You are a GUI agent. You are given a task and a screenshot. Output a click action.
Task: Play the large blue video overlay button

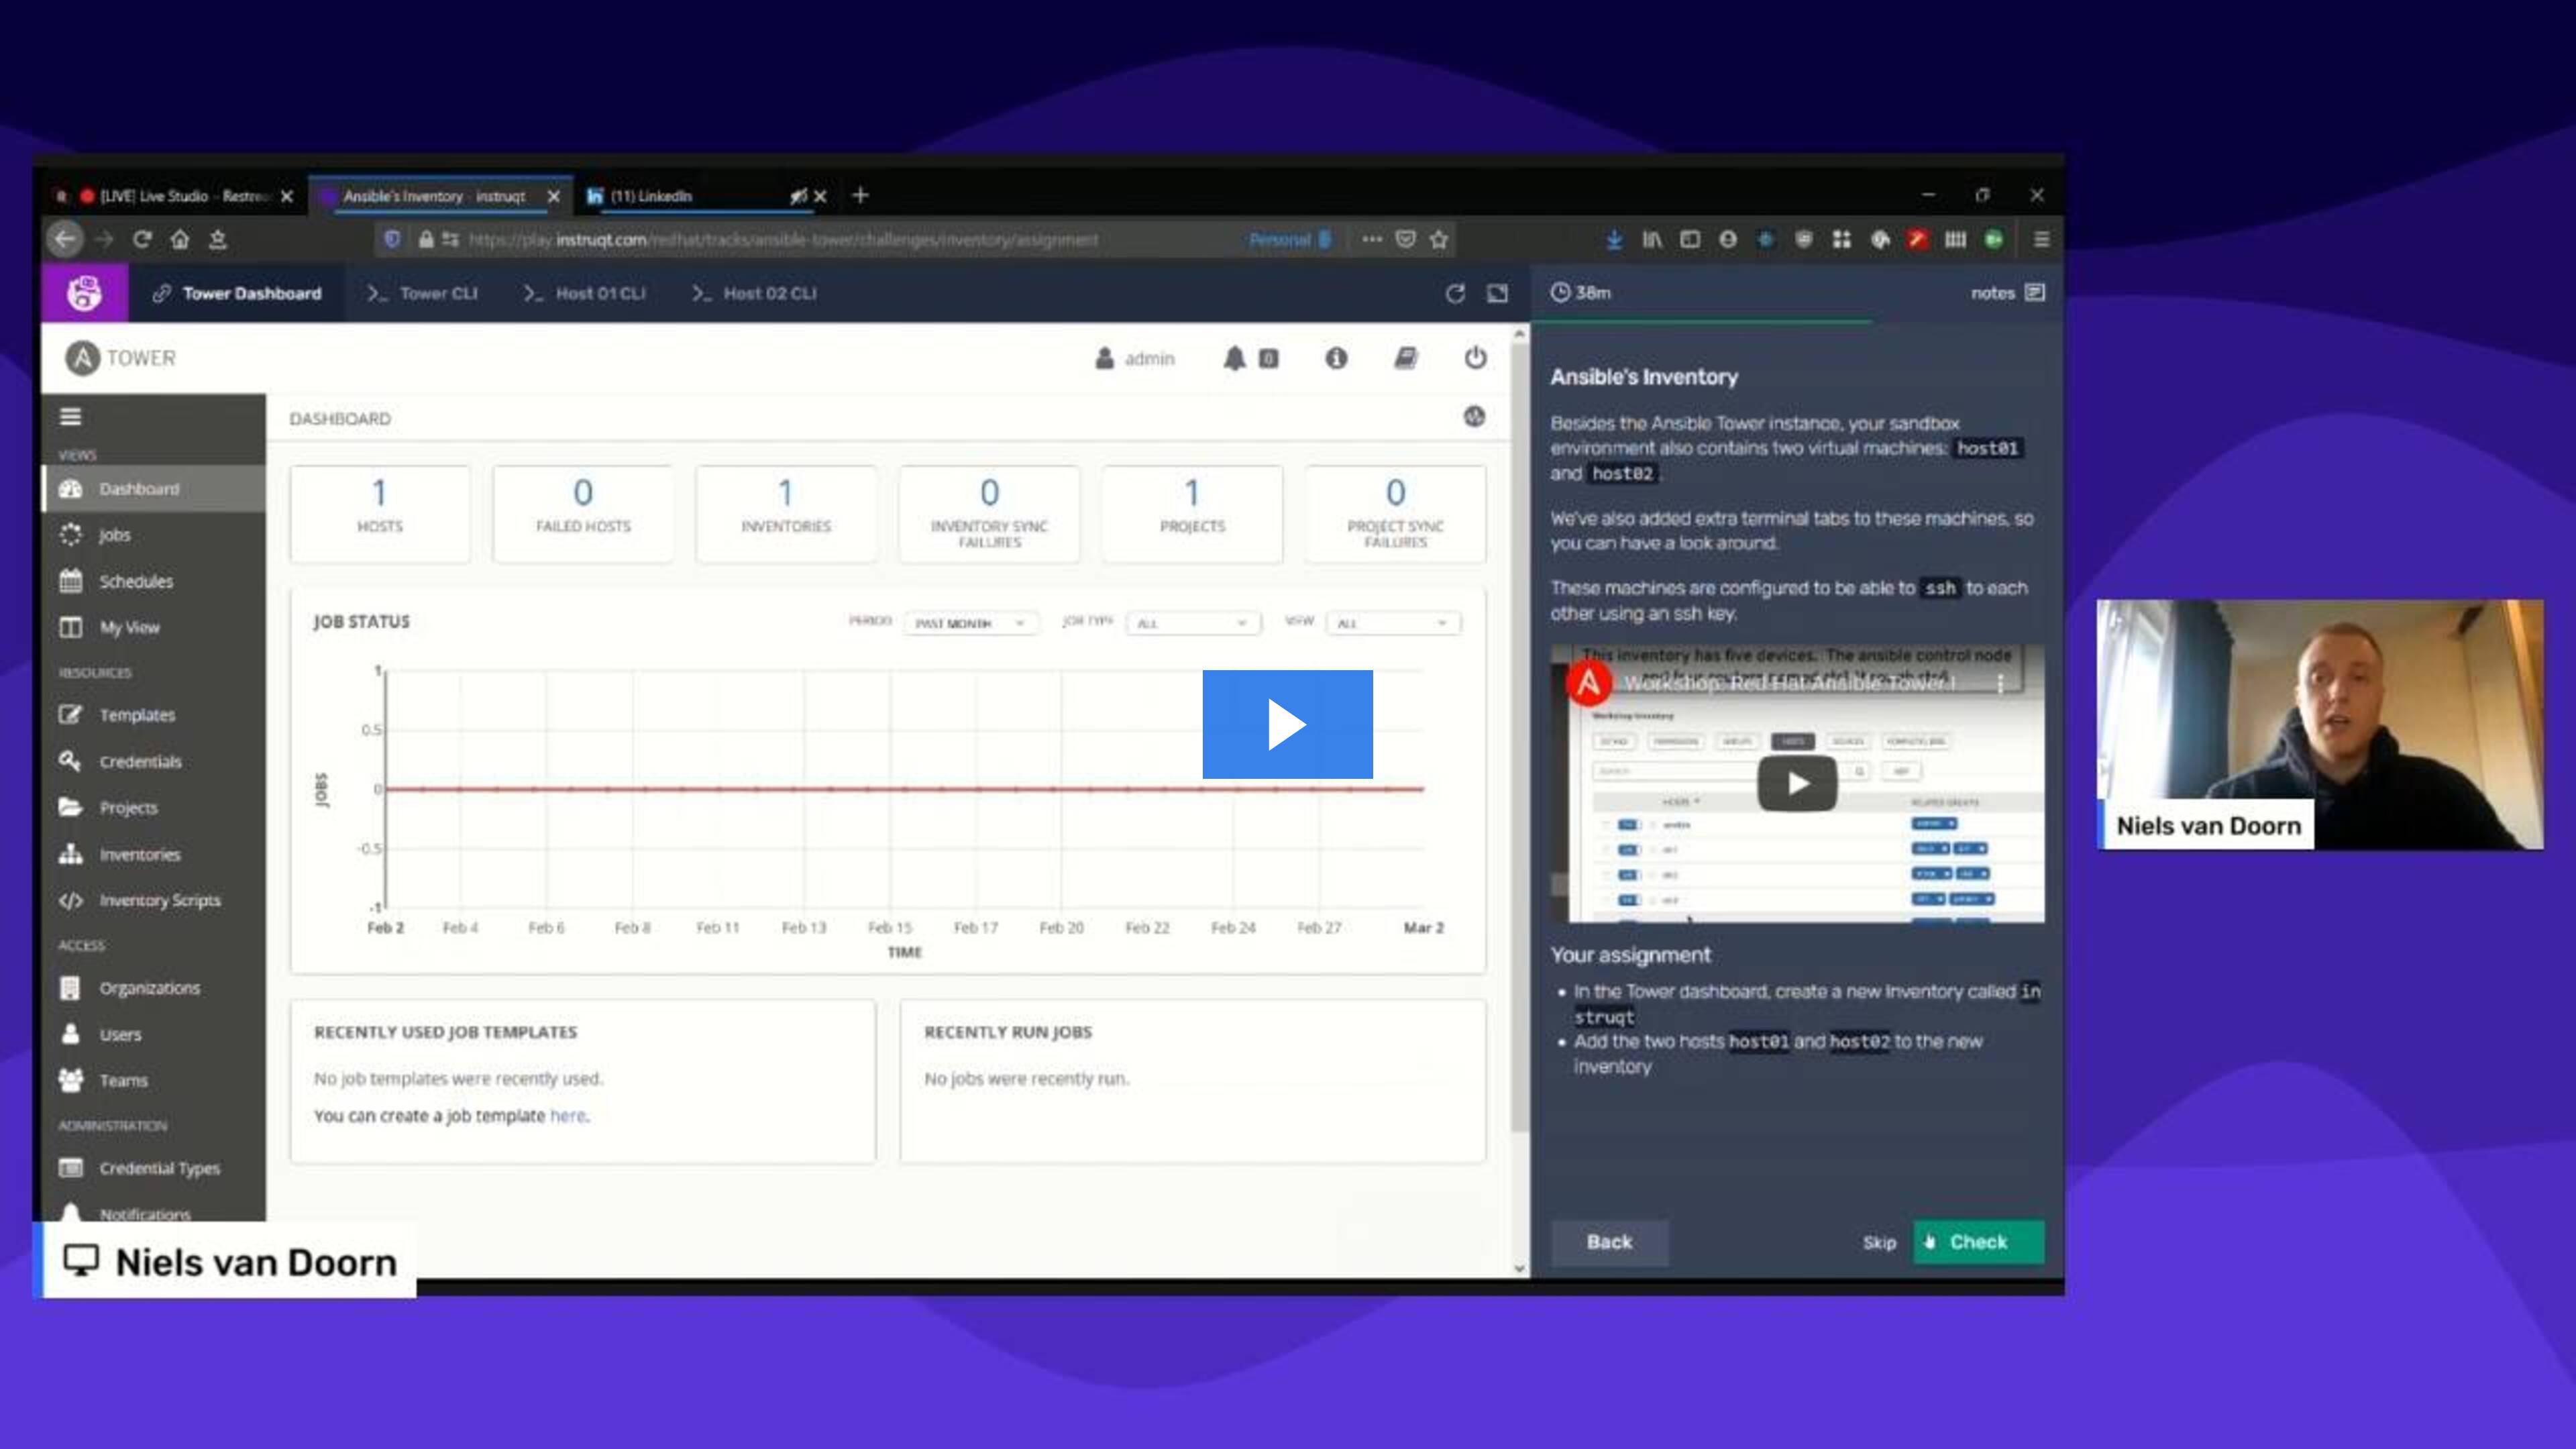(x=1287, y=724)
